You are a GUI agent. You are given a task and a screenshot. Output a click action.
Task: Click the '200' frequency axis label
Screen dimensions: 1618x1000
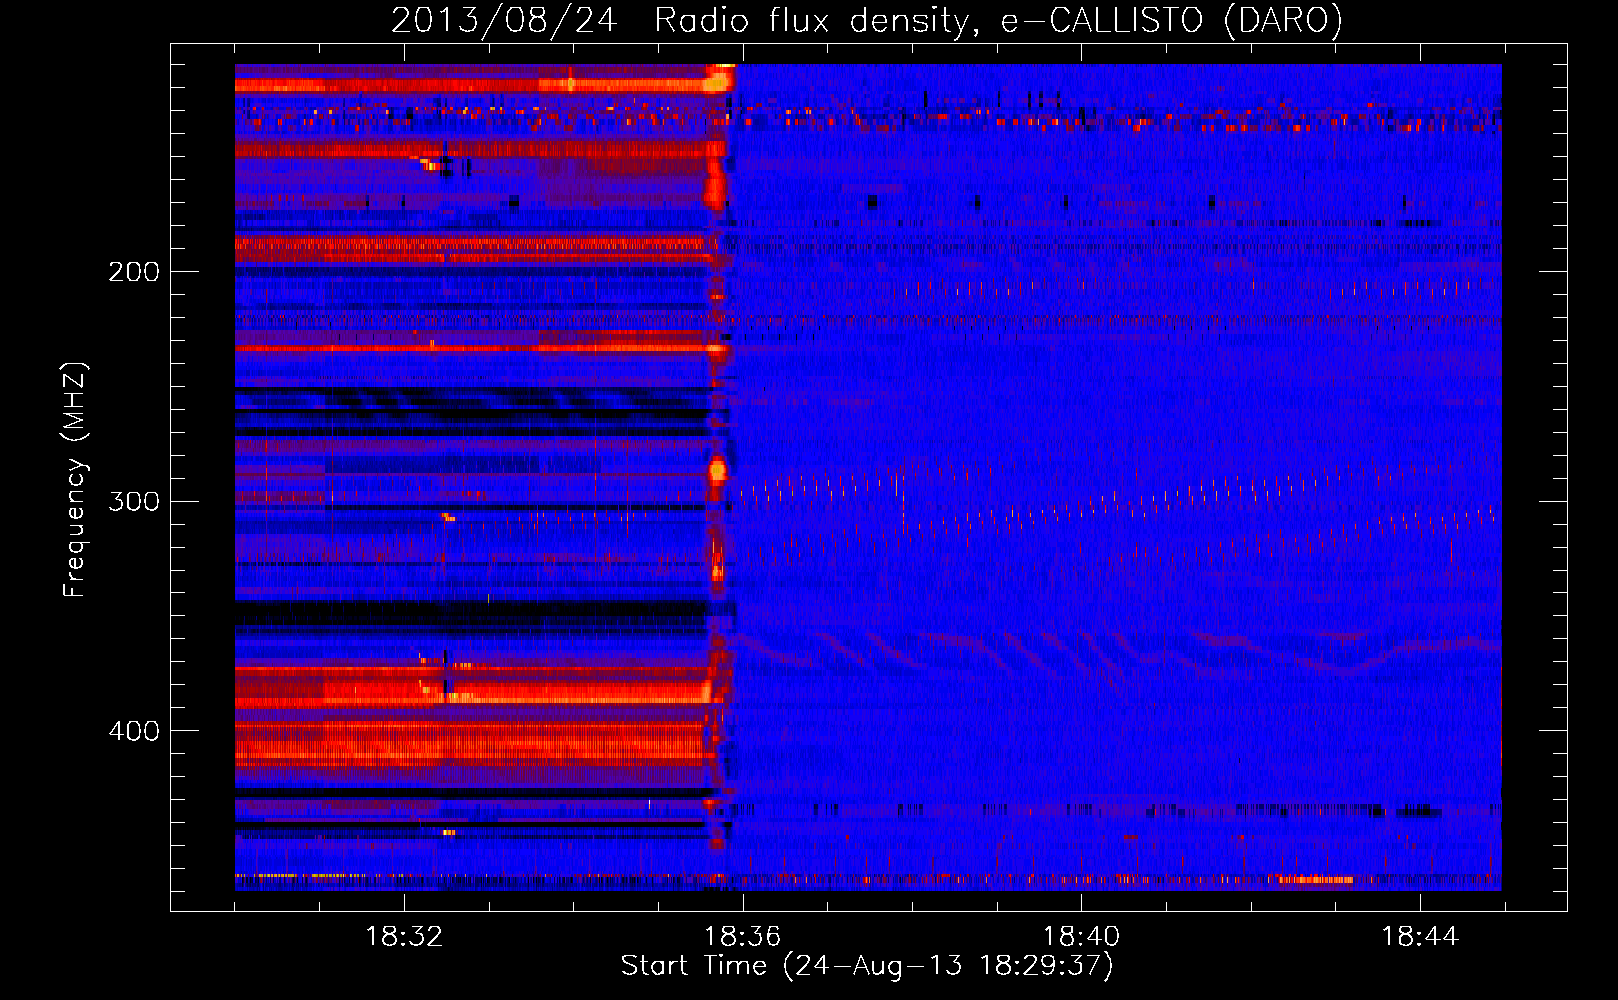[x=134, y=272]
